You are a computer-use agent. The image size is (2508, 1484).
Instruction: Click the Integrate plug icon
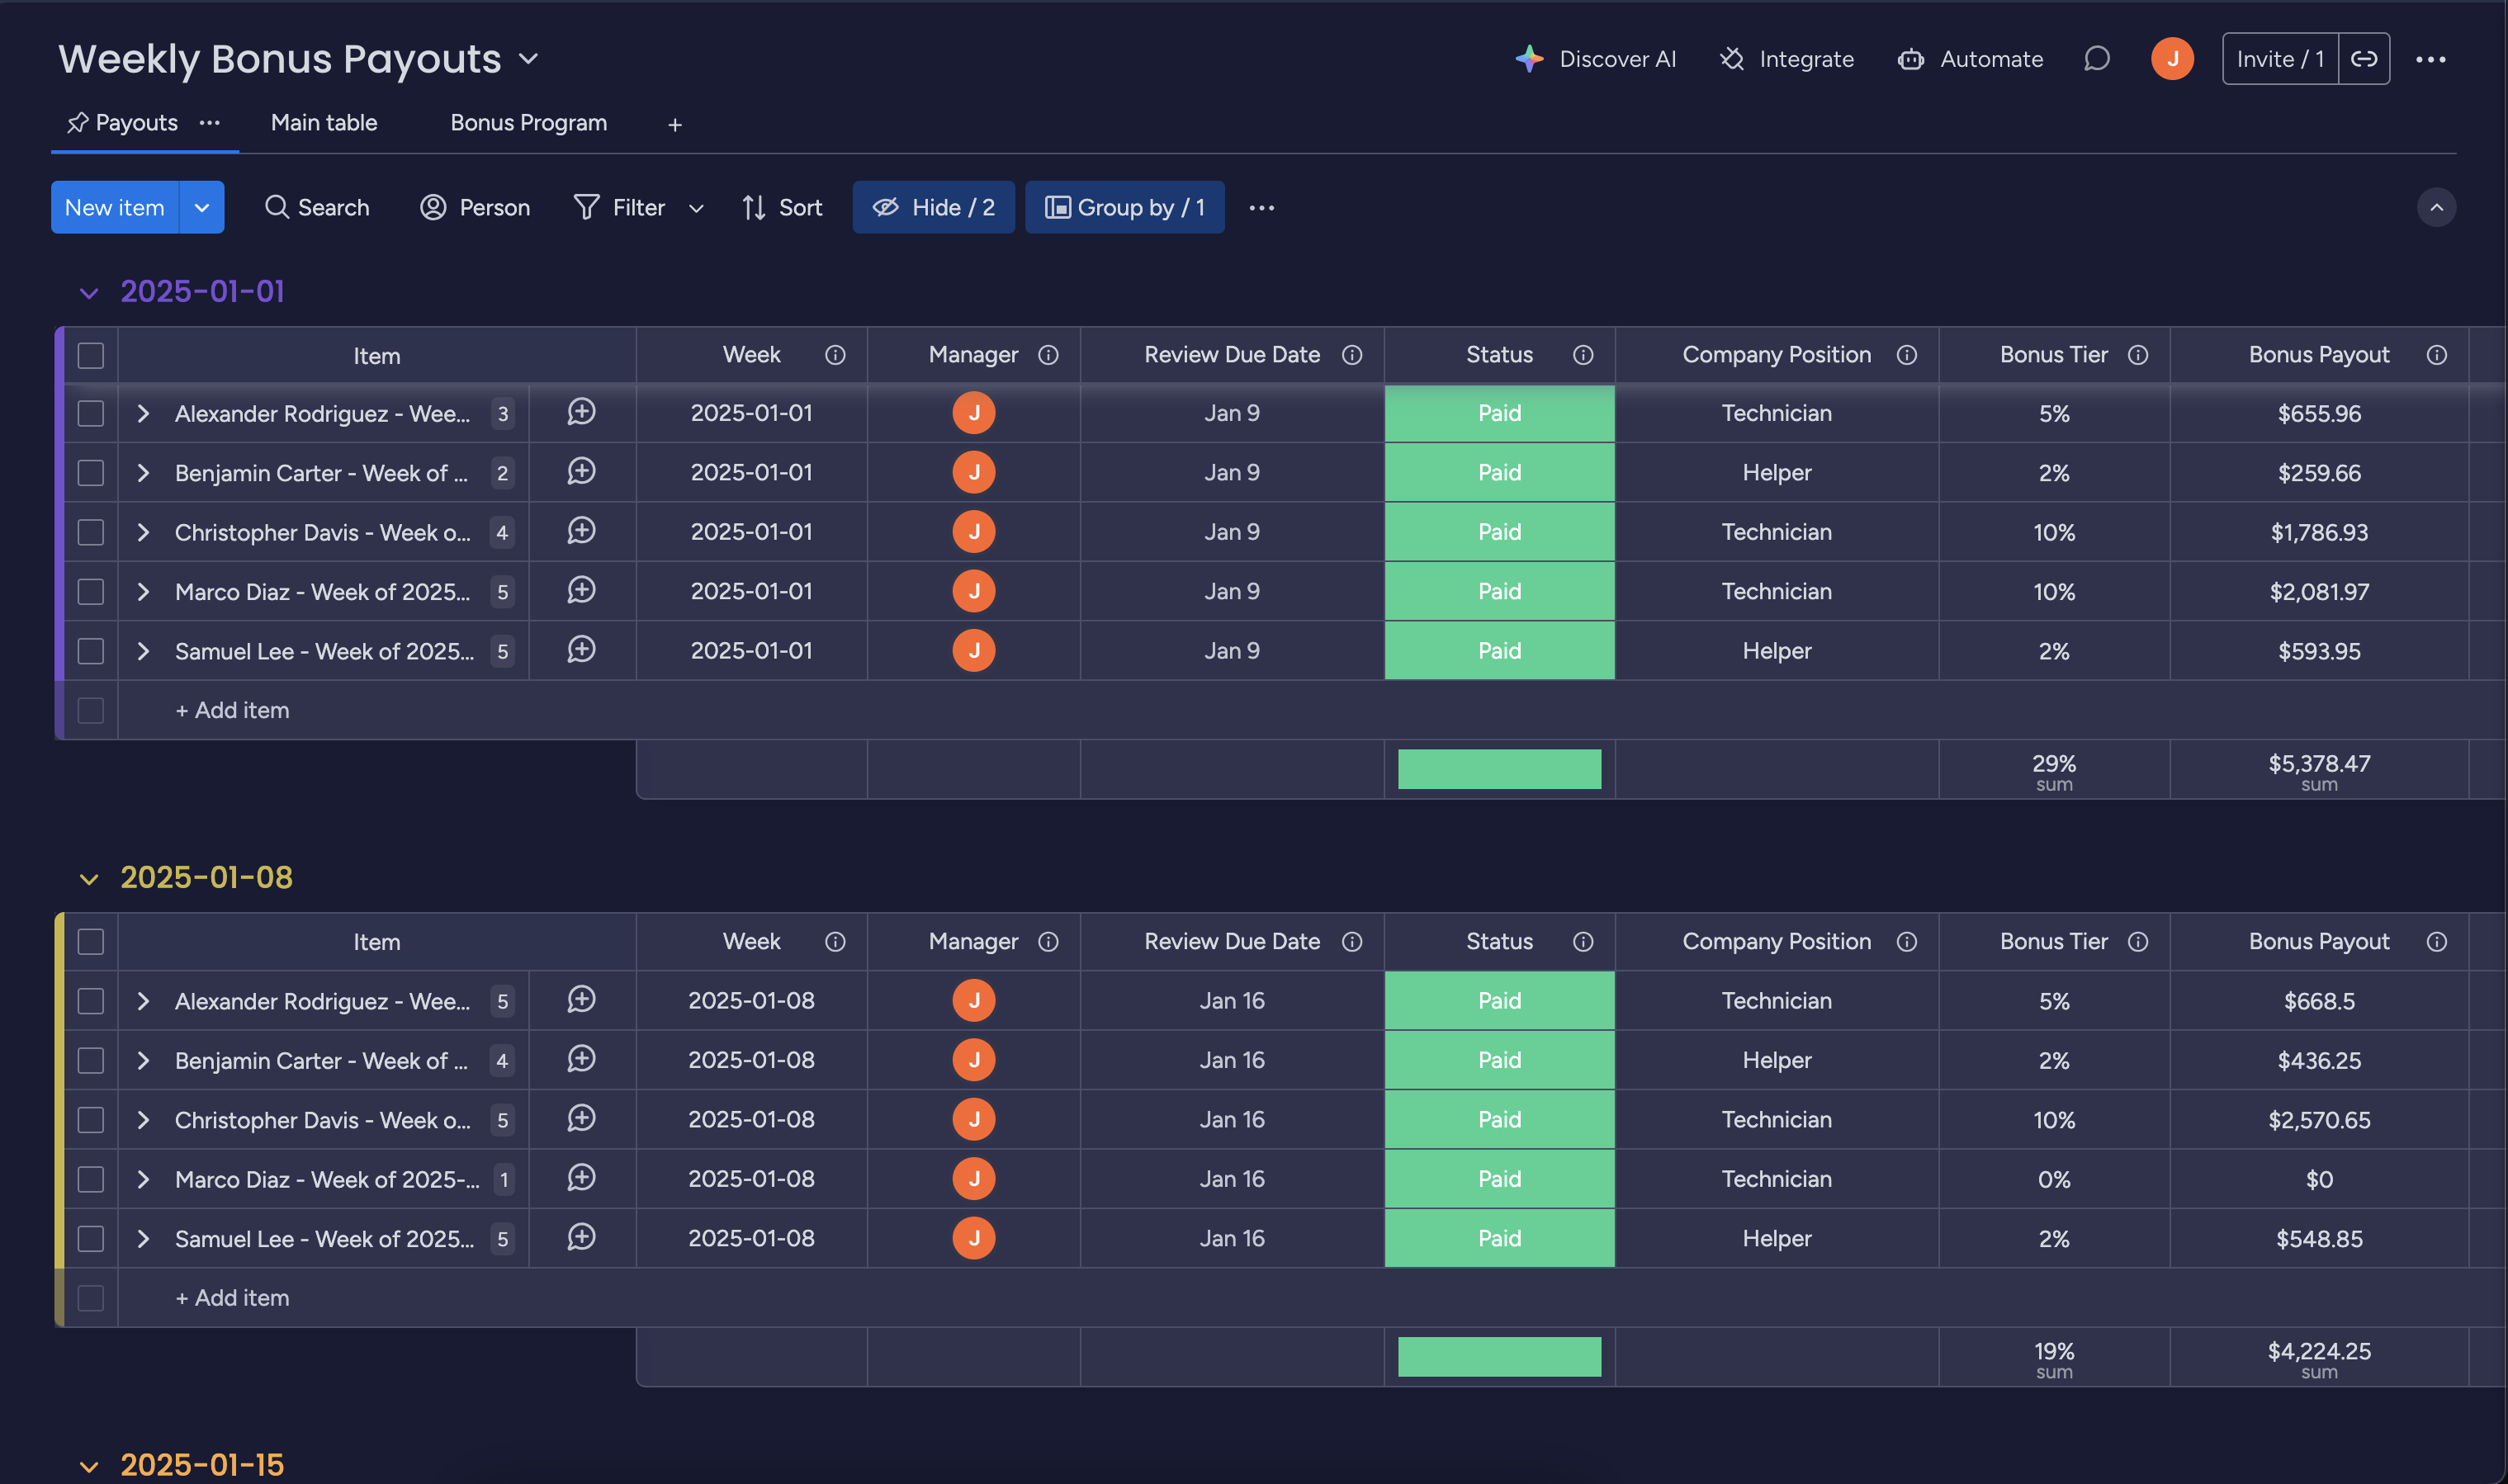click(1731, 59)
